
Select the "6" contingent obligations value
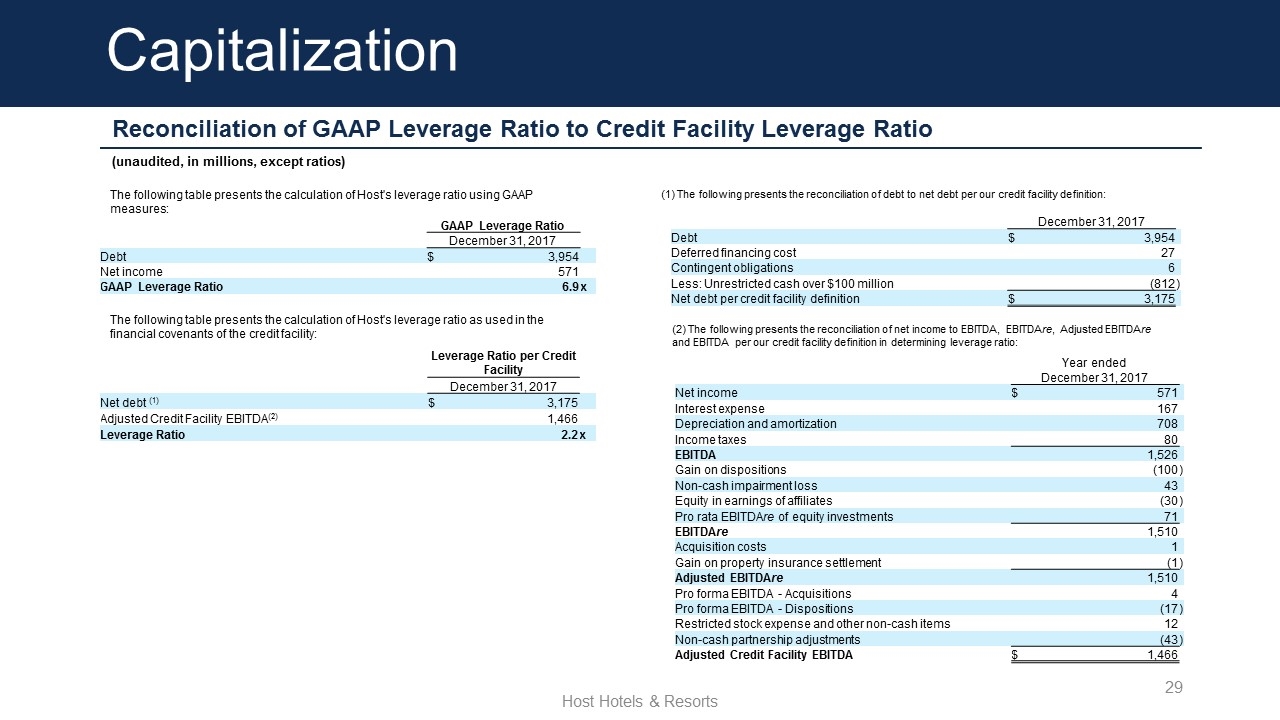(x=1171, y=267)
